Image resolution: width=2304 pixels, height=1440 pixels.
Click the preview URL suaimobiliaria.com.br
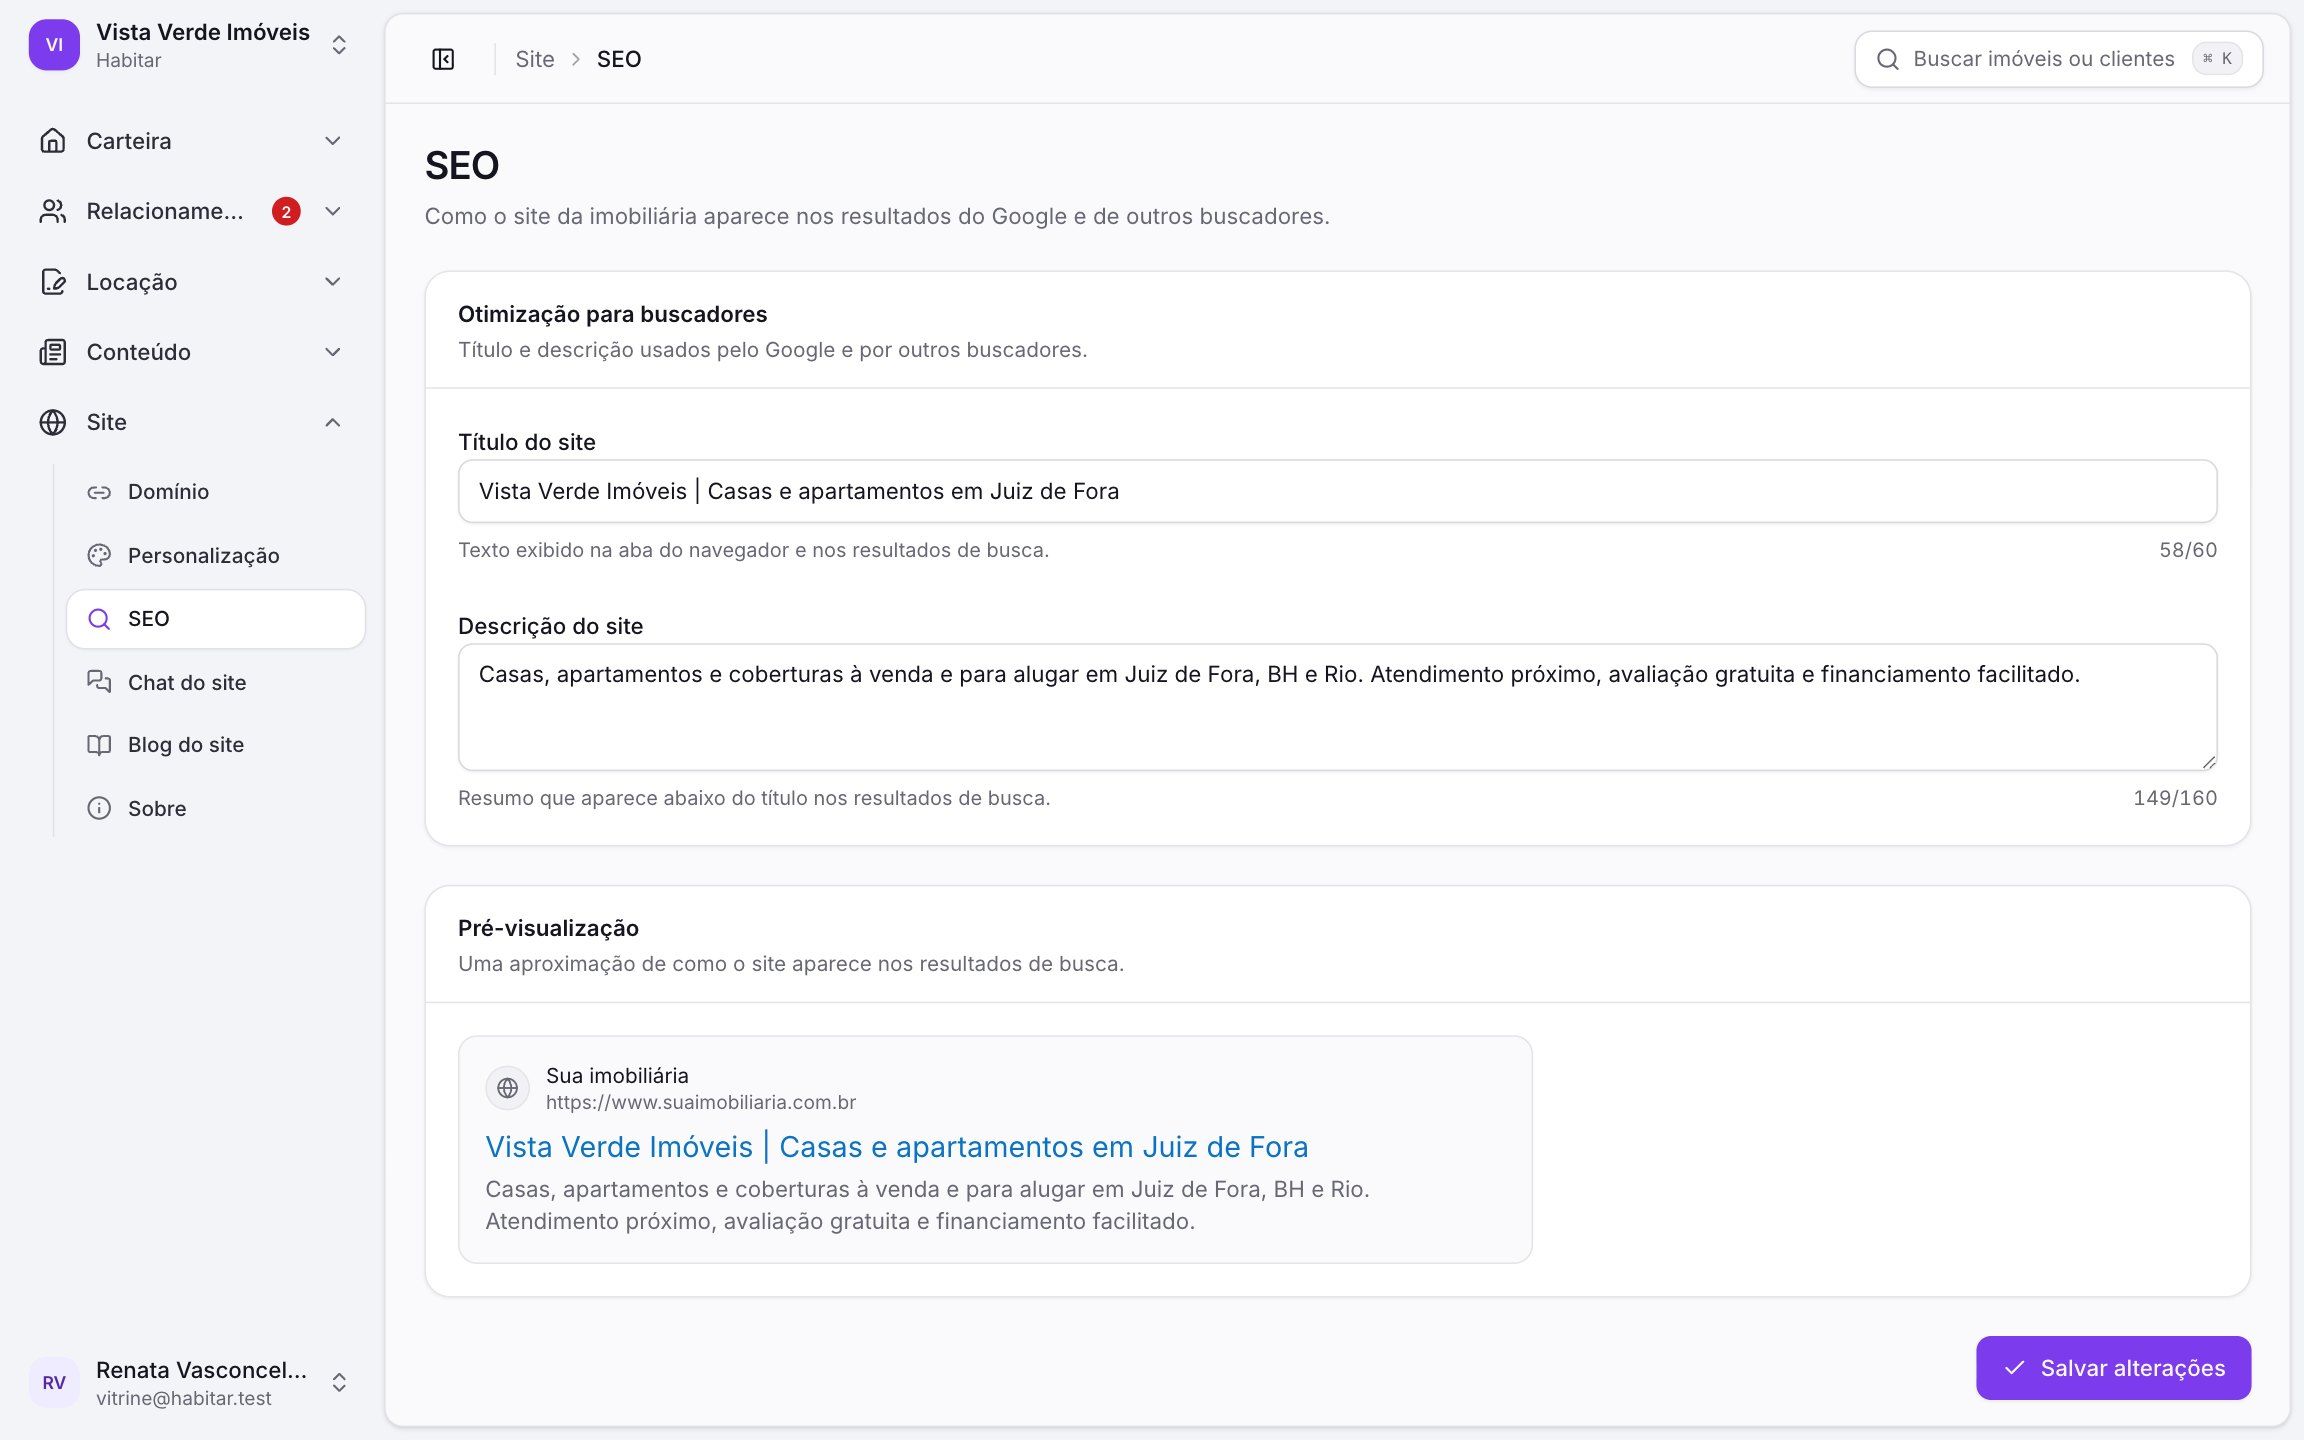click(x=701, y=1102)
